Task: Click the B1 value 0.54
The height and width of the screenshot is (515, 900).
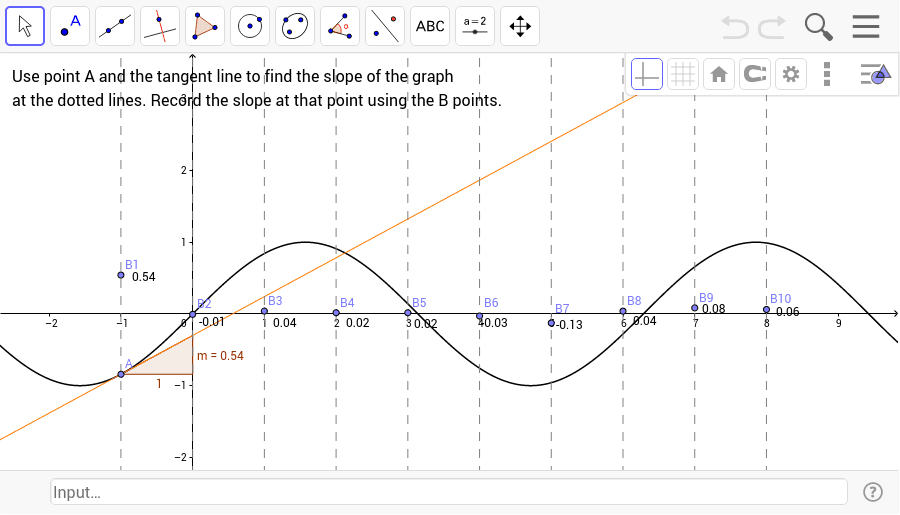Action: tap(143, 277)
